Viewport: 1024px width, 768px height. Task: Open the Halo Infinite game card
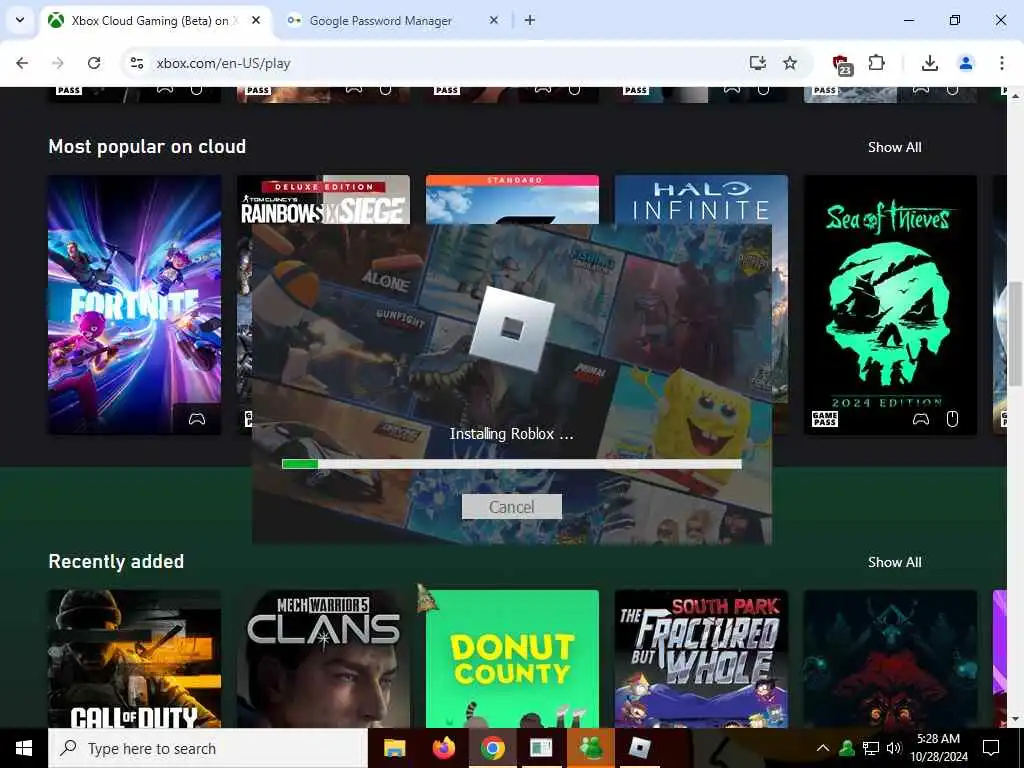coord(701,199)
